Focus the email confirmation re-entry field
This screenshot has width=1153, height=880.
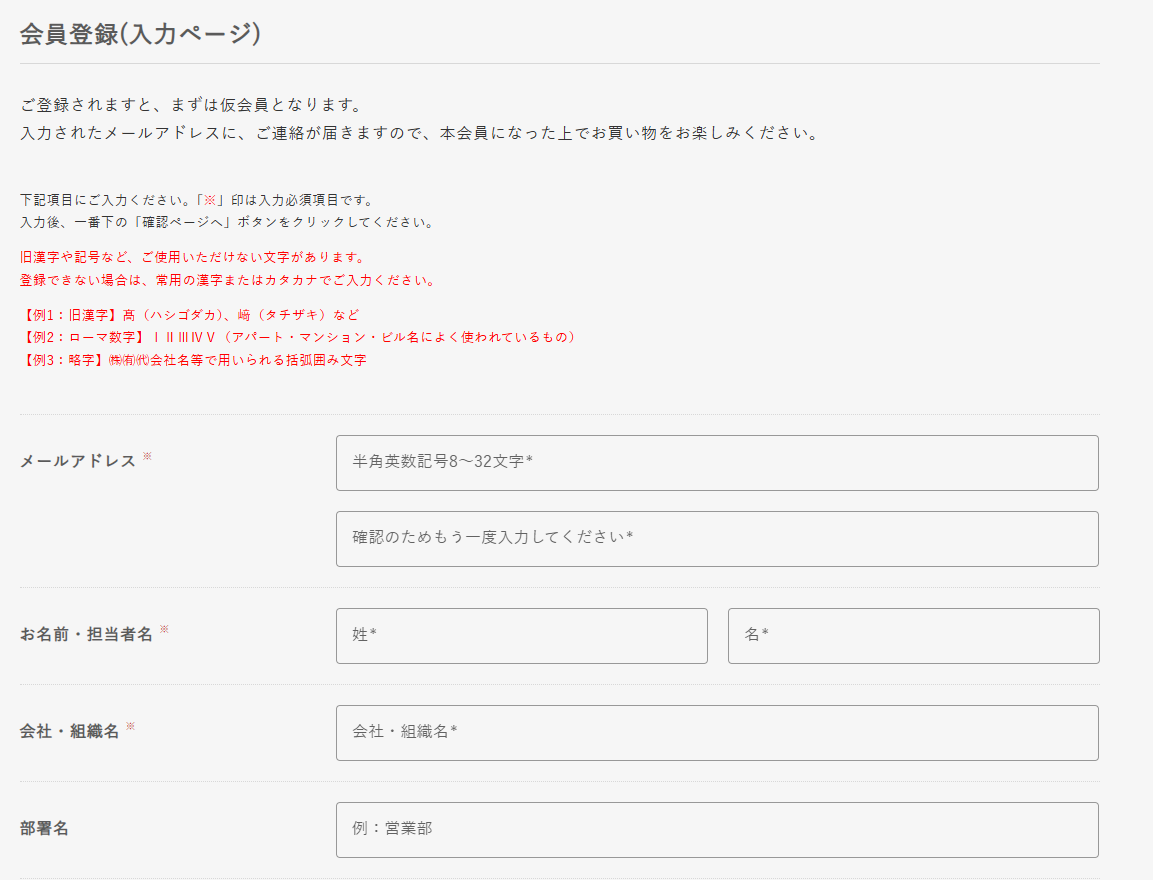point(717,539)
